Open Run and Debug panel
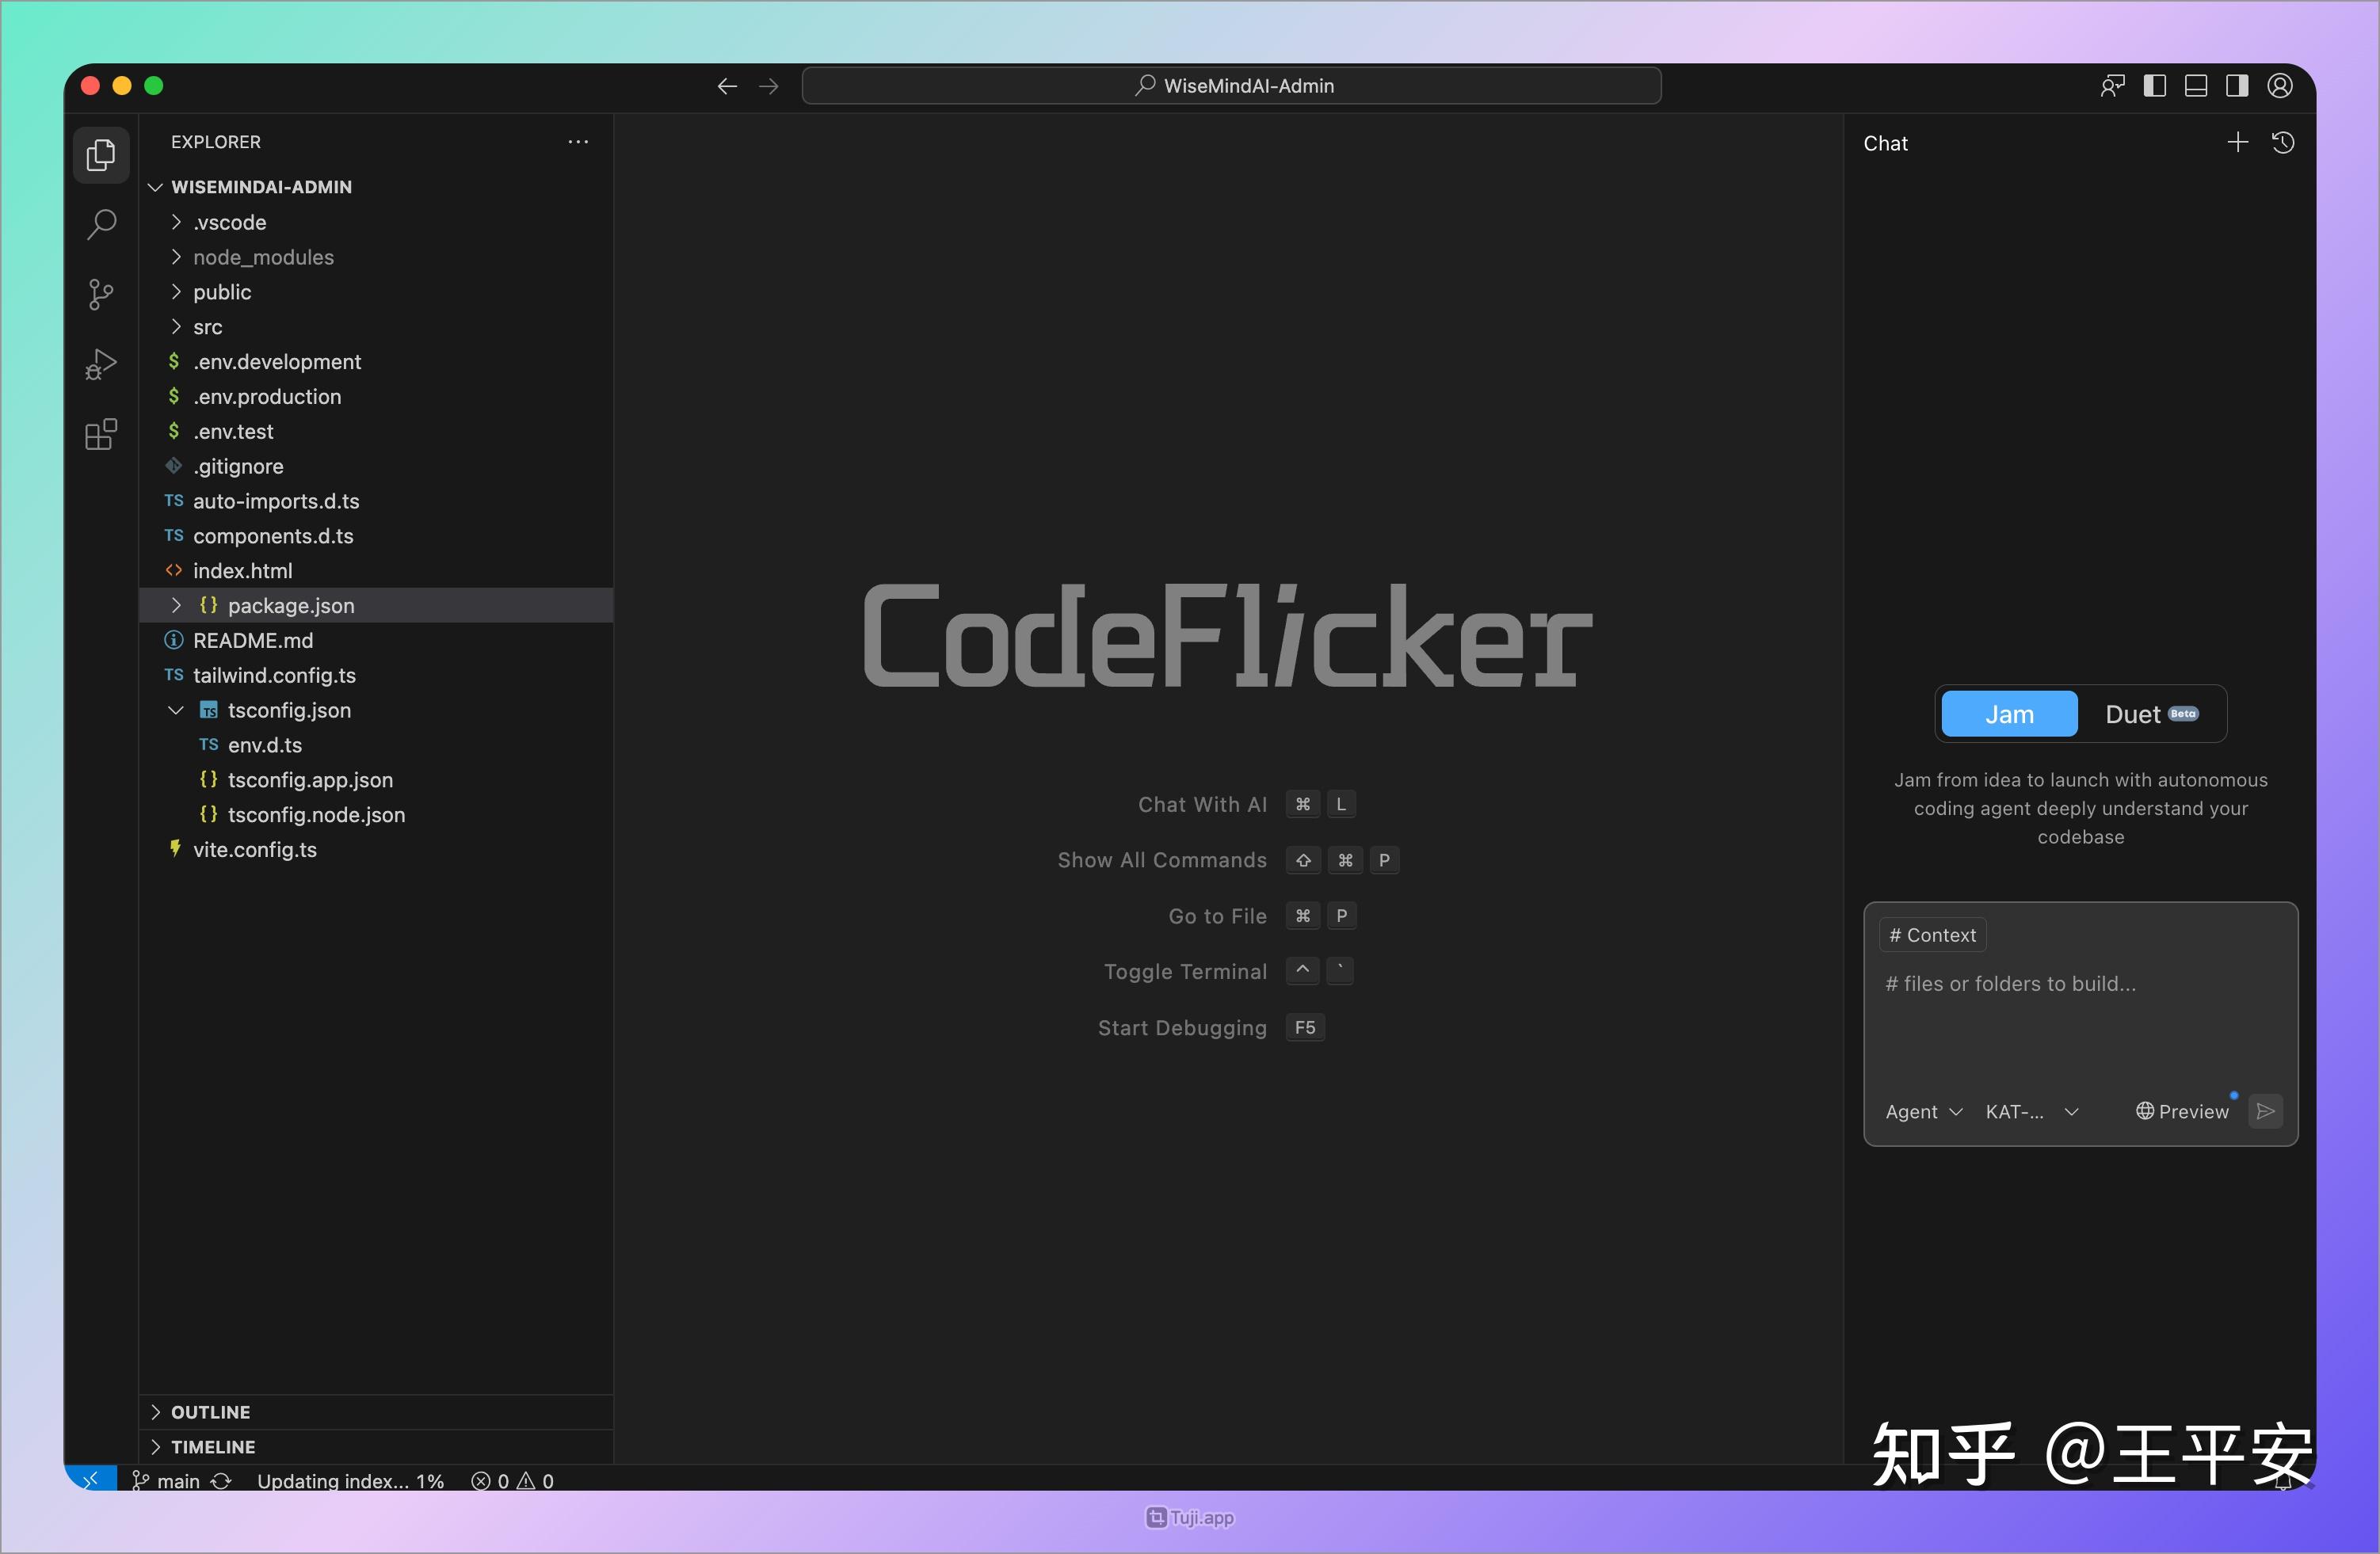Image resolution: width=2380 pixels, height=1554 pixels. [x=100, y=363]
